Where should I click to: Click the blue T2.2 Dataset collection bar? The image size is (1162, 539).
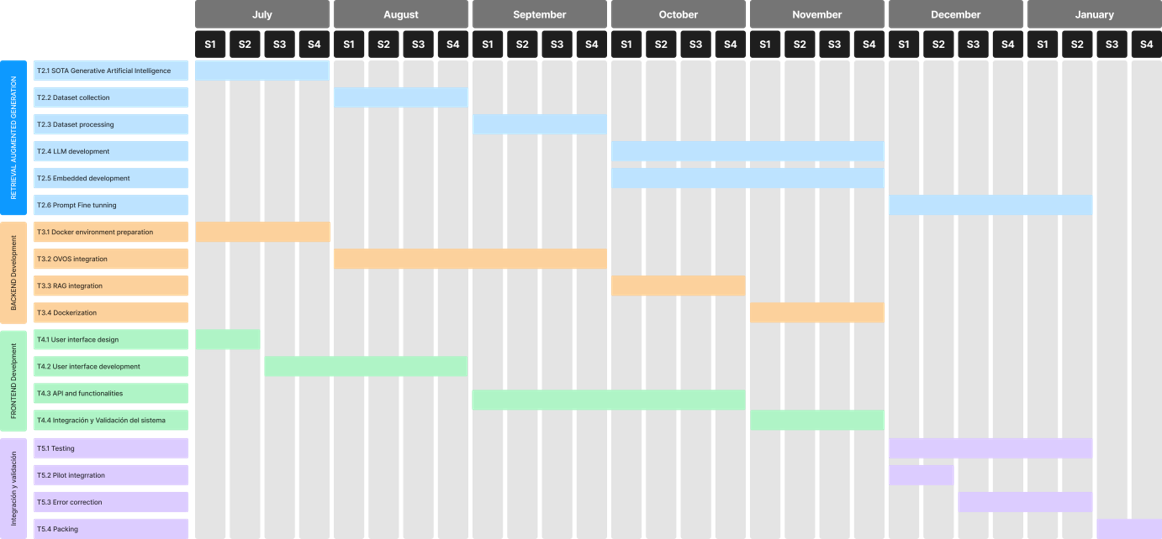click(x=400, y=98)
